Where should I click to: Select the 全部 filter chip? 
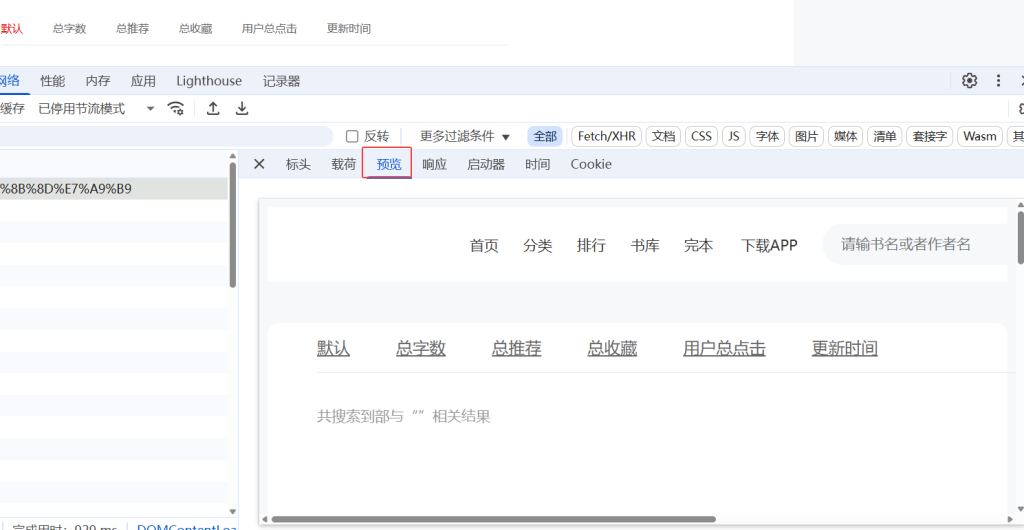pos(545,136)
